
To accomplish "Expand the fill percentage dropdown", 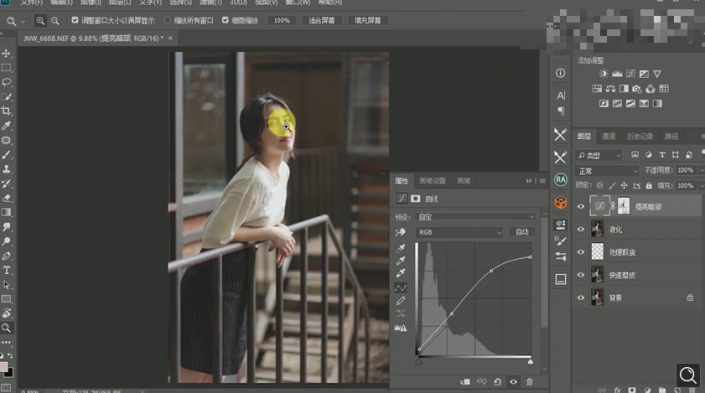I will click(x=701, y=186).
